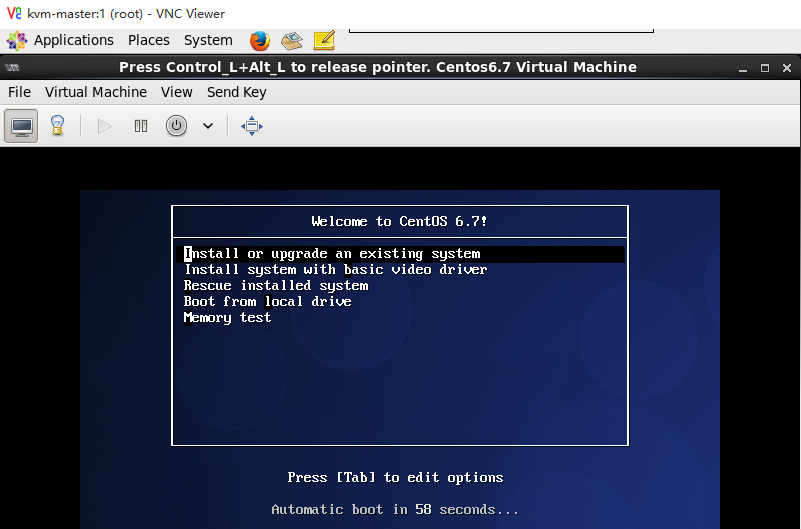801x529 pixels.
Task: Open the Send Key menu
Action: [237, 92]
